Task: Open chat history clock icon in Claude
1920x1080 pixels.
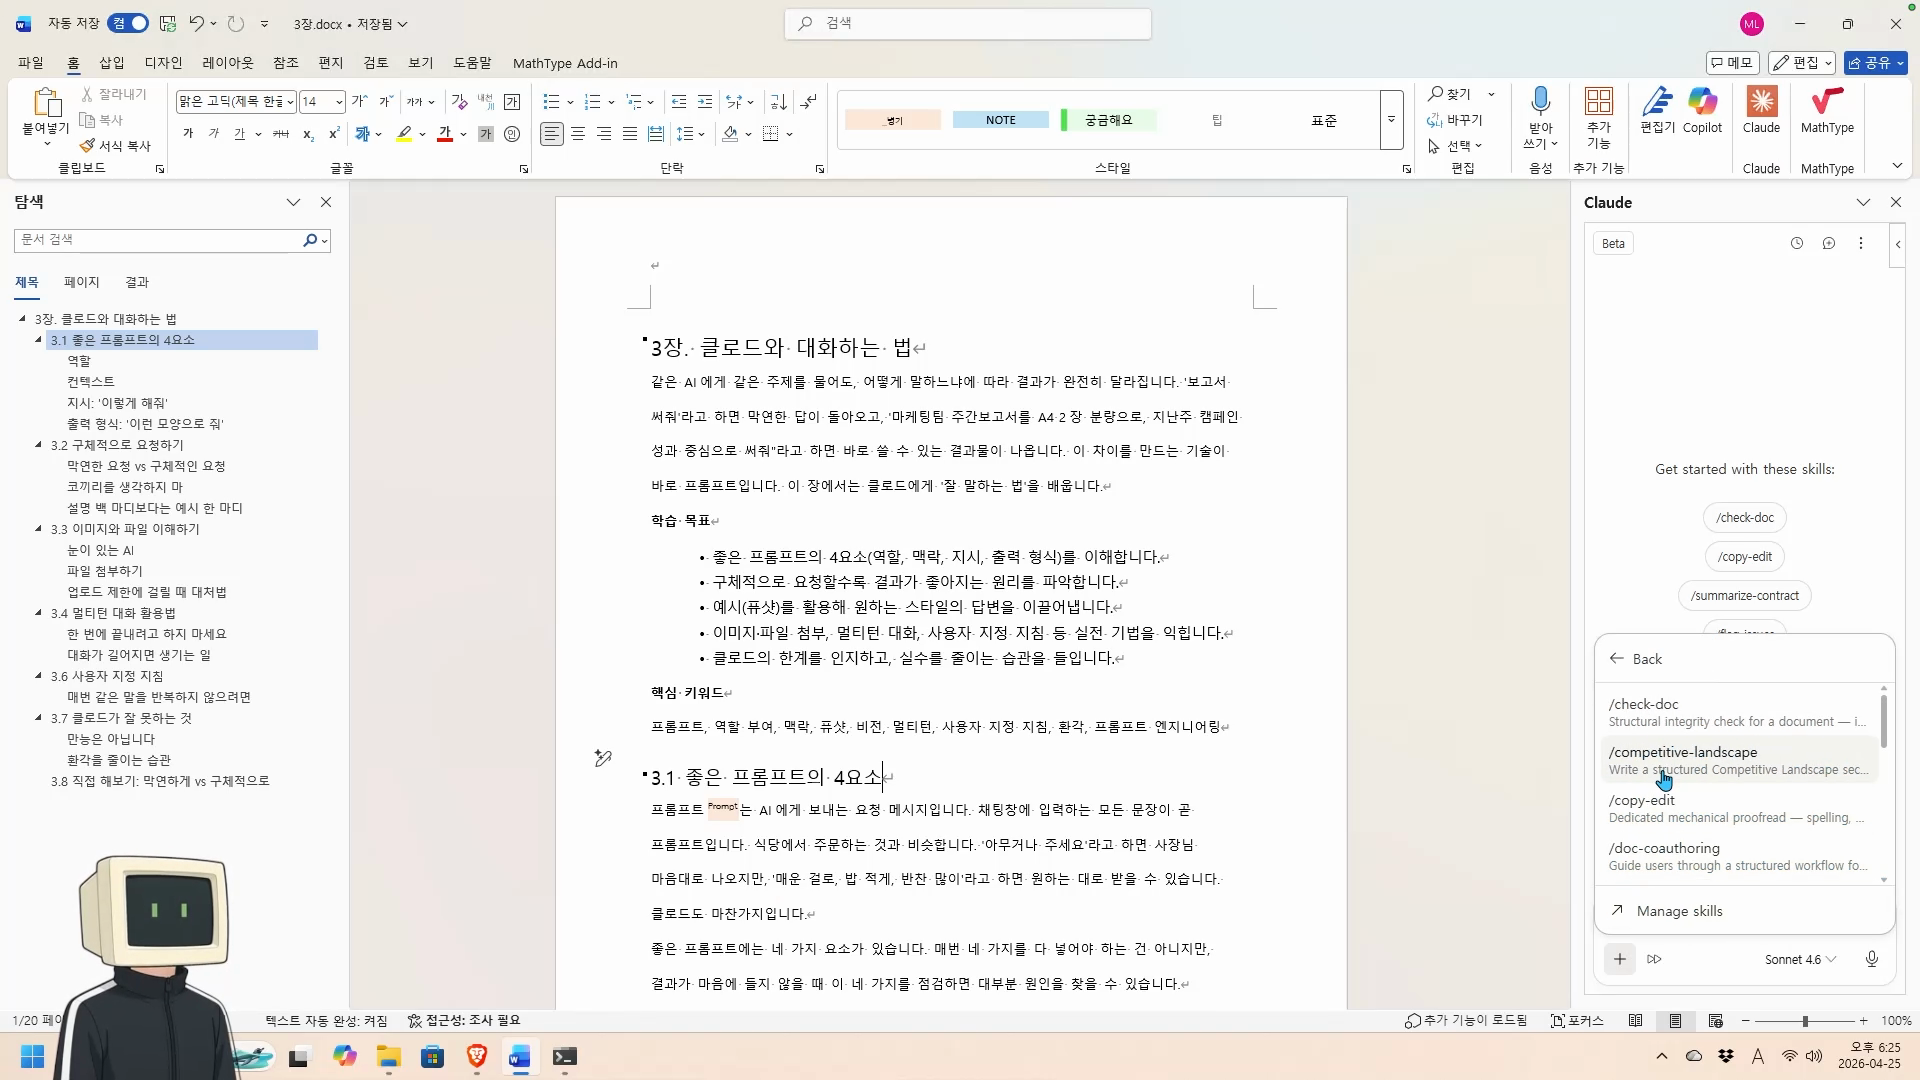Action: click(1796, 243)
